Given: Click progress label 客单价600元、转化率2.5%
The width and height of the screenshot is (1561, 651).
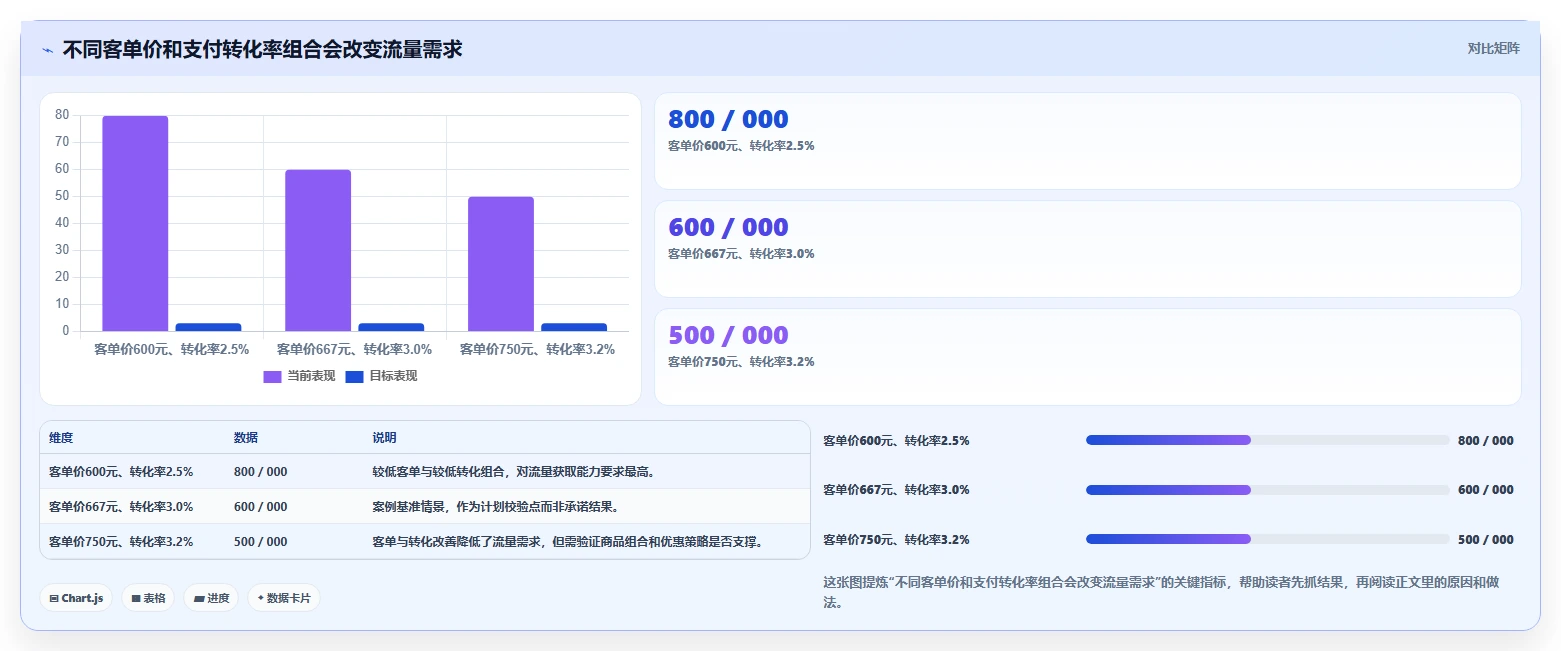Looking at the screenshot, I should (x=896, y=440).
